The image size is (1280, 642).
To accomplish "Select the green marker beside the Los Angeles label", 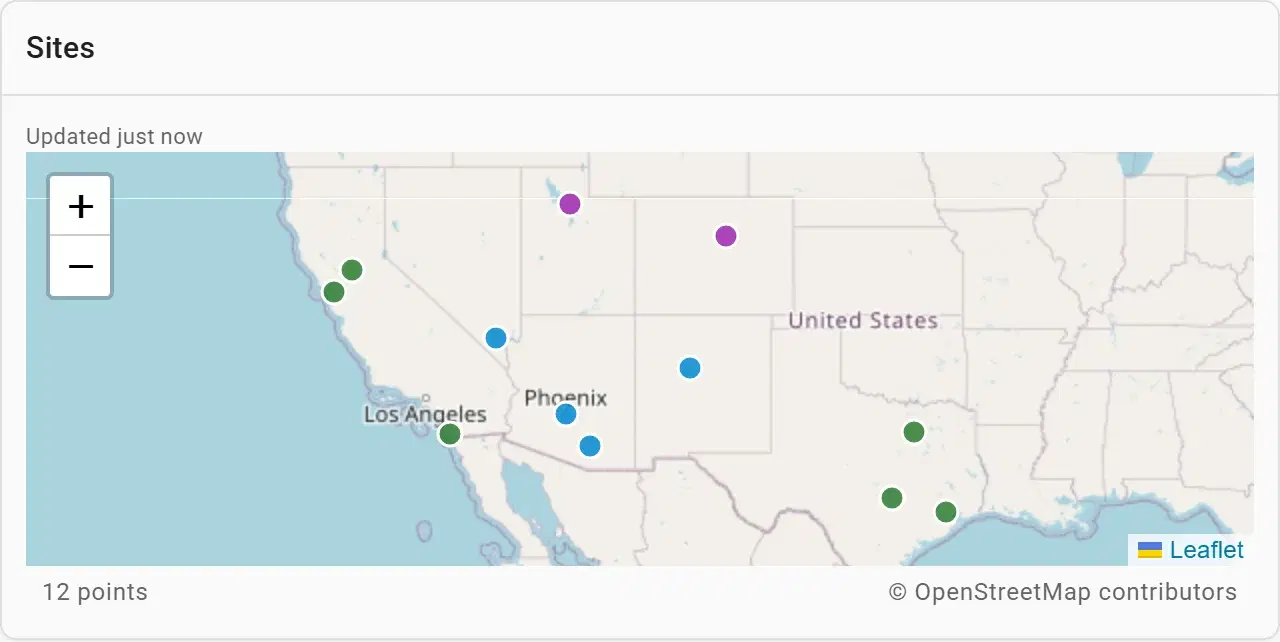I will [x=450, y=434].
